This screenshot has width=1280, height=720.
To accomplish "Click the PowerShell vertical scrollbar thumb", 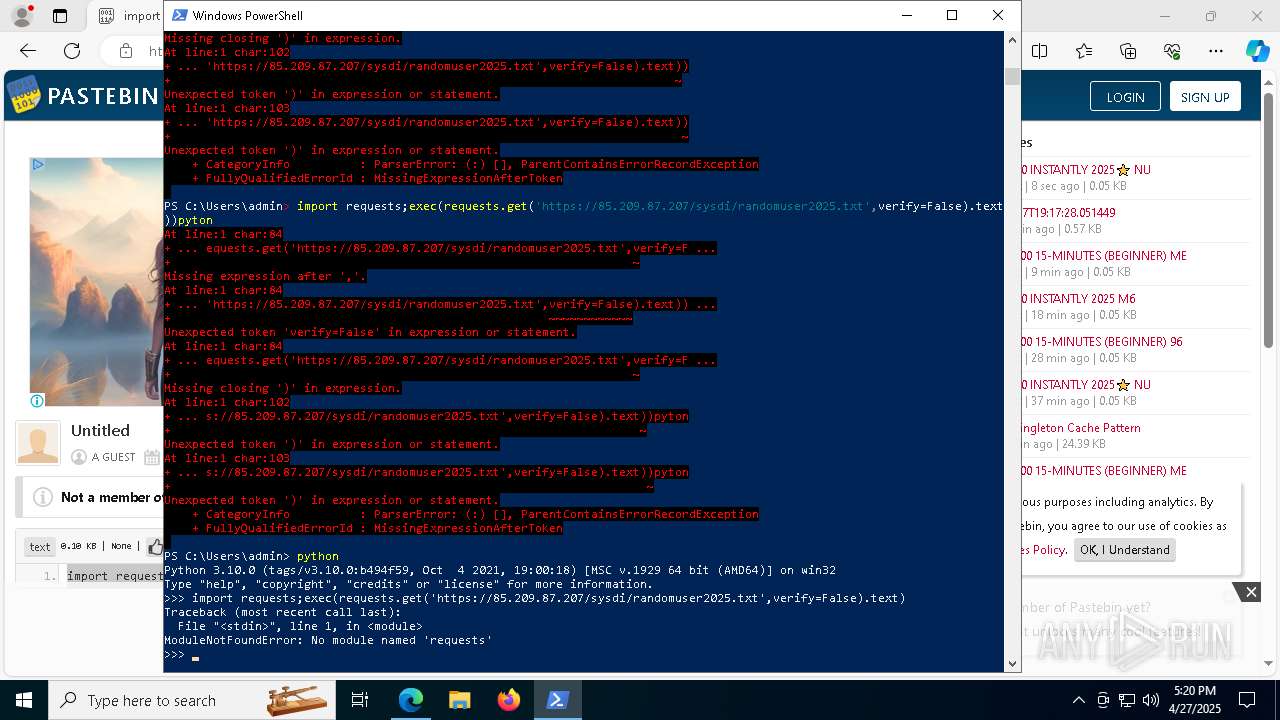I will point(1012,77).
